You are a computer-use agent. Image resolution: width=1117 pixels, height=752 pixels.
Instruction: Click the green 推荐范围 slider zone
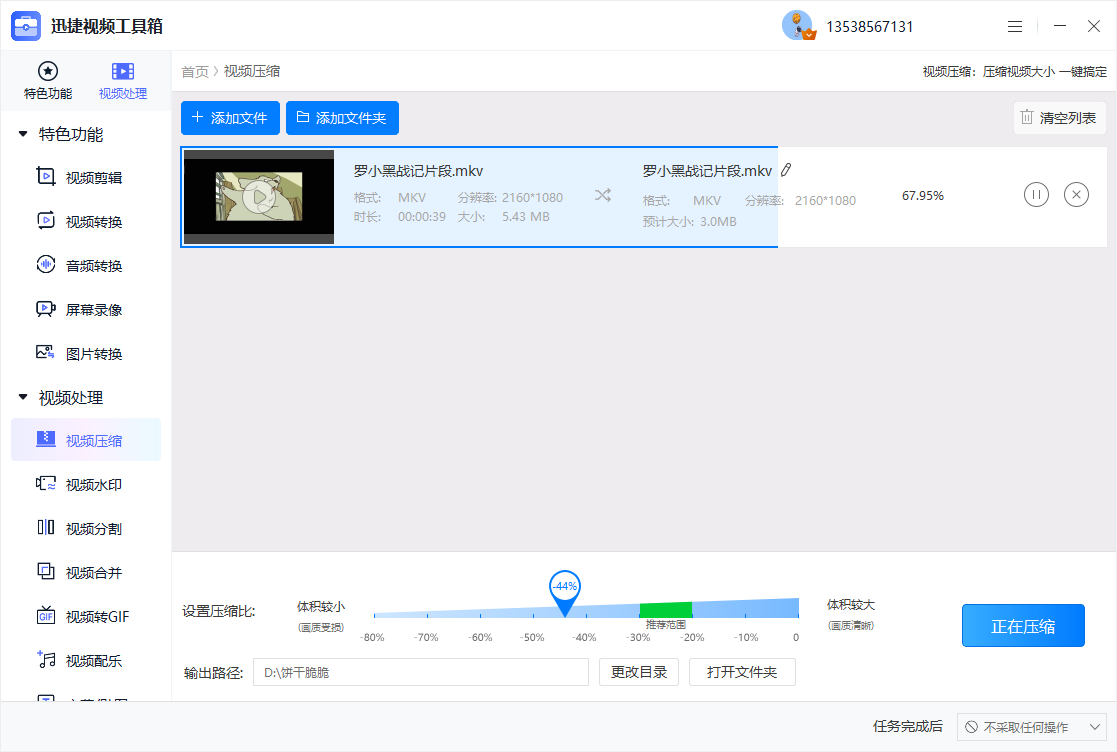[665, 610]
